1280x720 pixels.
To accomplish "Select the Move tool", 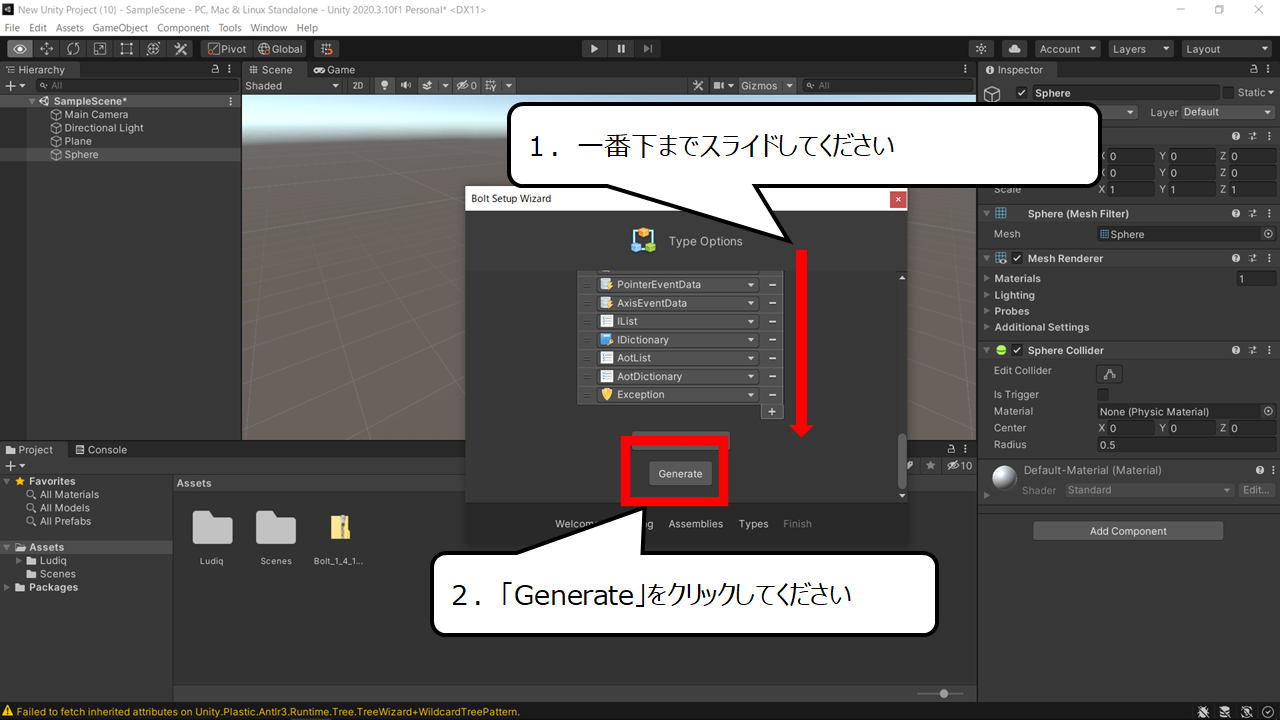I will (47, 49).
